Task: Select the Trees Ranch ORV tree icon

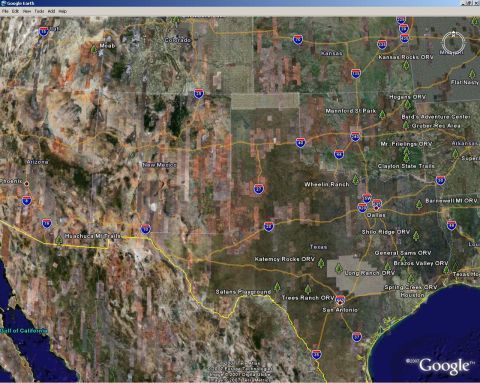Action: (308, 290)
